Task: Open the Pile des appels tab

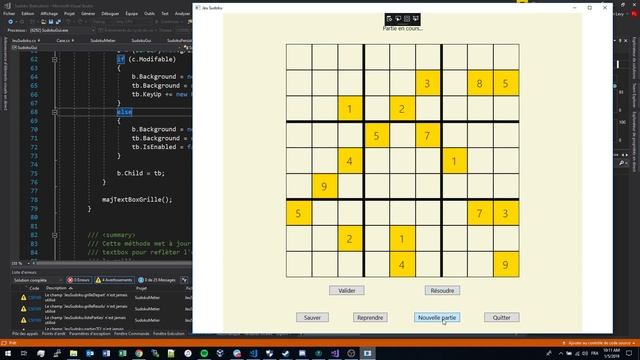Action: (25, 334)
